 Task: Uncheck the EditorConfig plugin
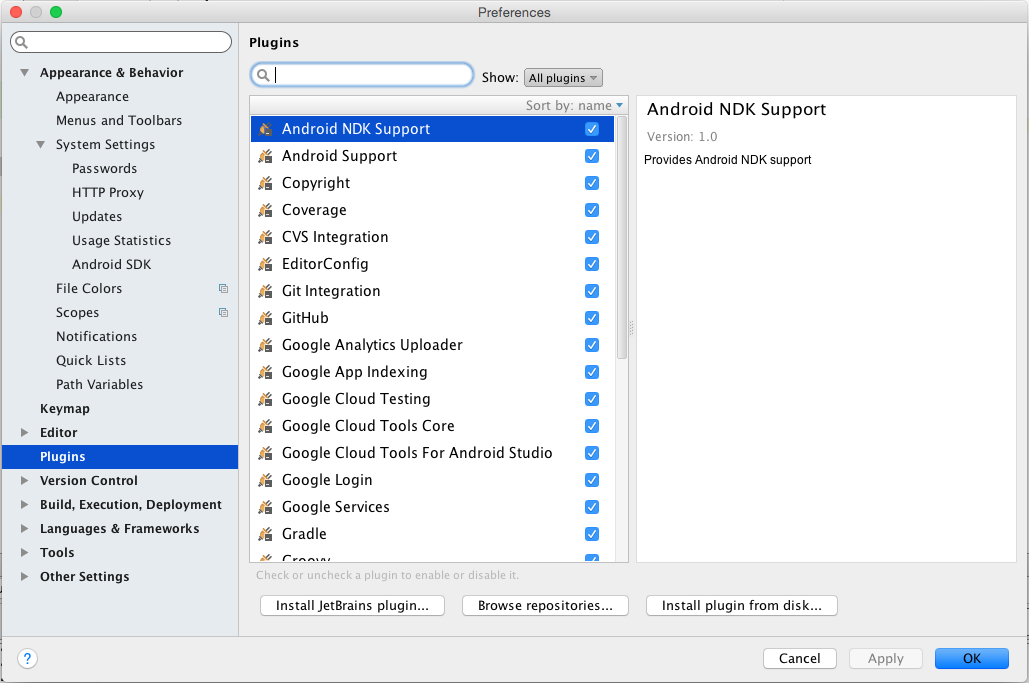[592, 264]
